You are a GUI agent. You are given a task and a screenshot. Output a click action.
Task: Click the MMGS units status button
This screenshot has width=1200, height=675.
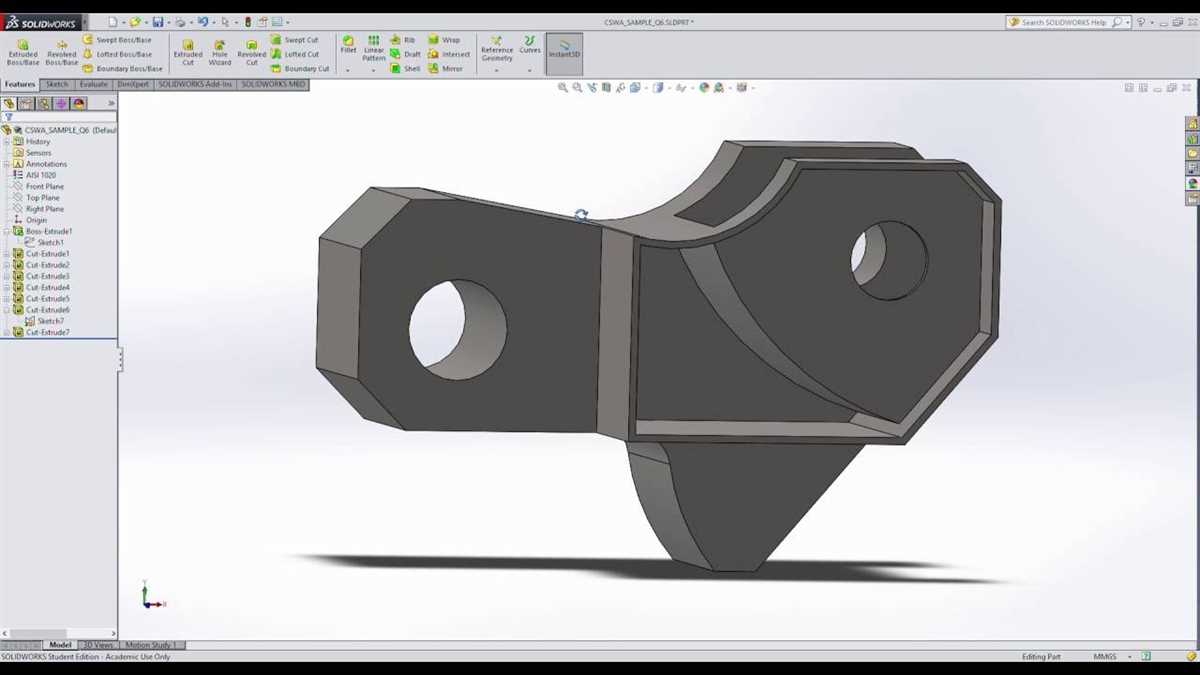[1104, 657]
